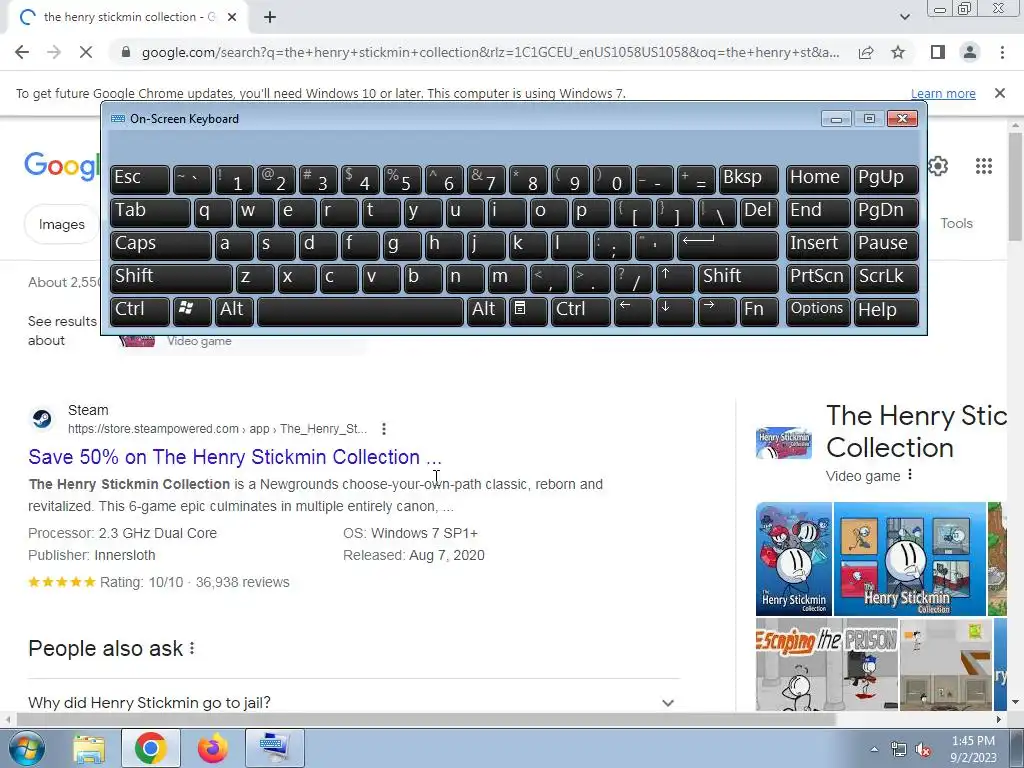Open Windows Start button
1024x768 pixels.
pyautogui.click(x=26, y=748)
